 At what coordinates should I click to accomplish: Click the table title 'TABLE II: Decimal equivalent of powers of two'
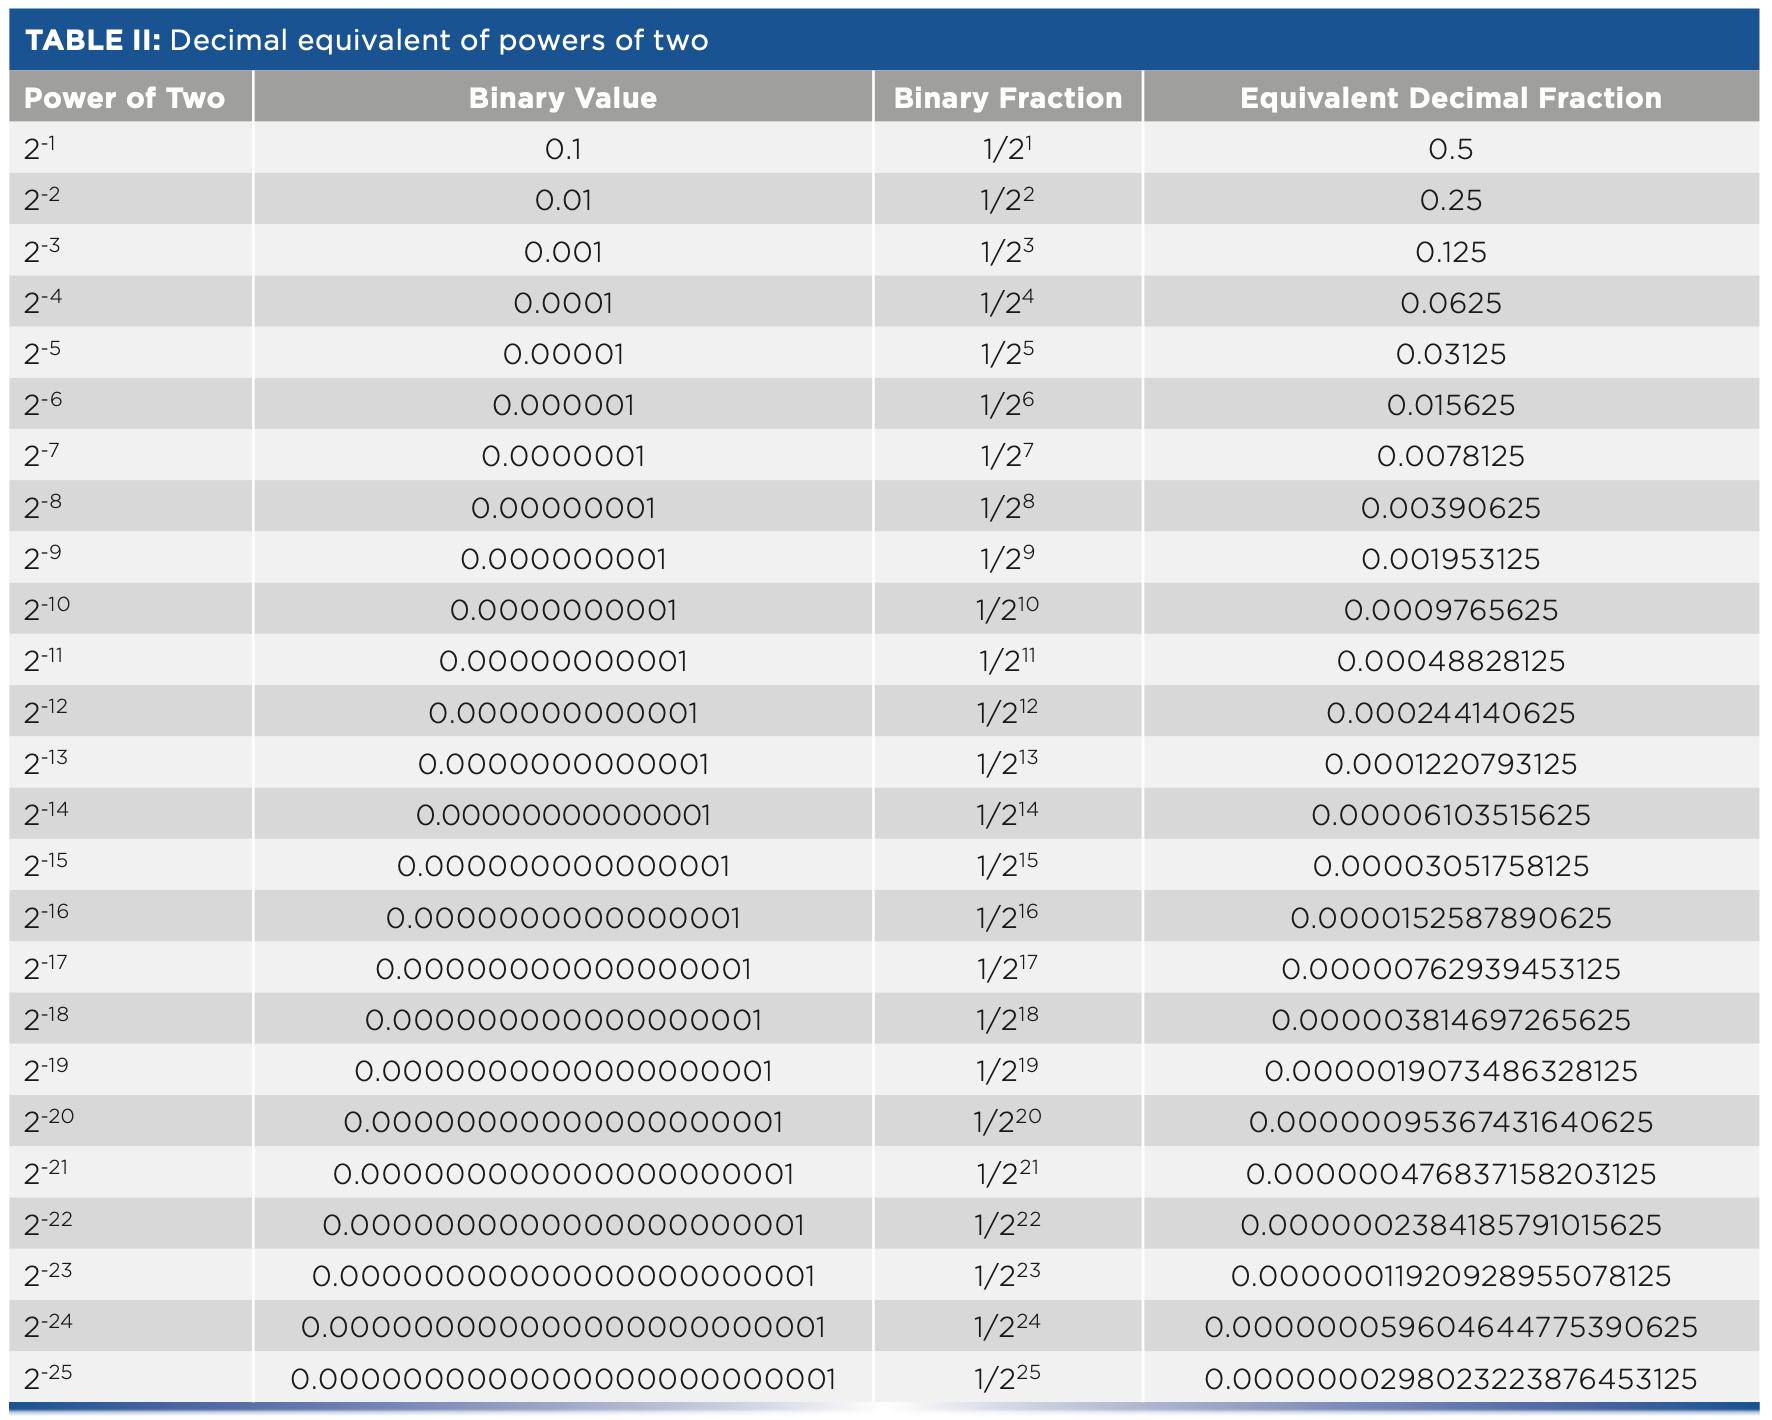click(x=366, y=40)
